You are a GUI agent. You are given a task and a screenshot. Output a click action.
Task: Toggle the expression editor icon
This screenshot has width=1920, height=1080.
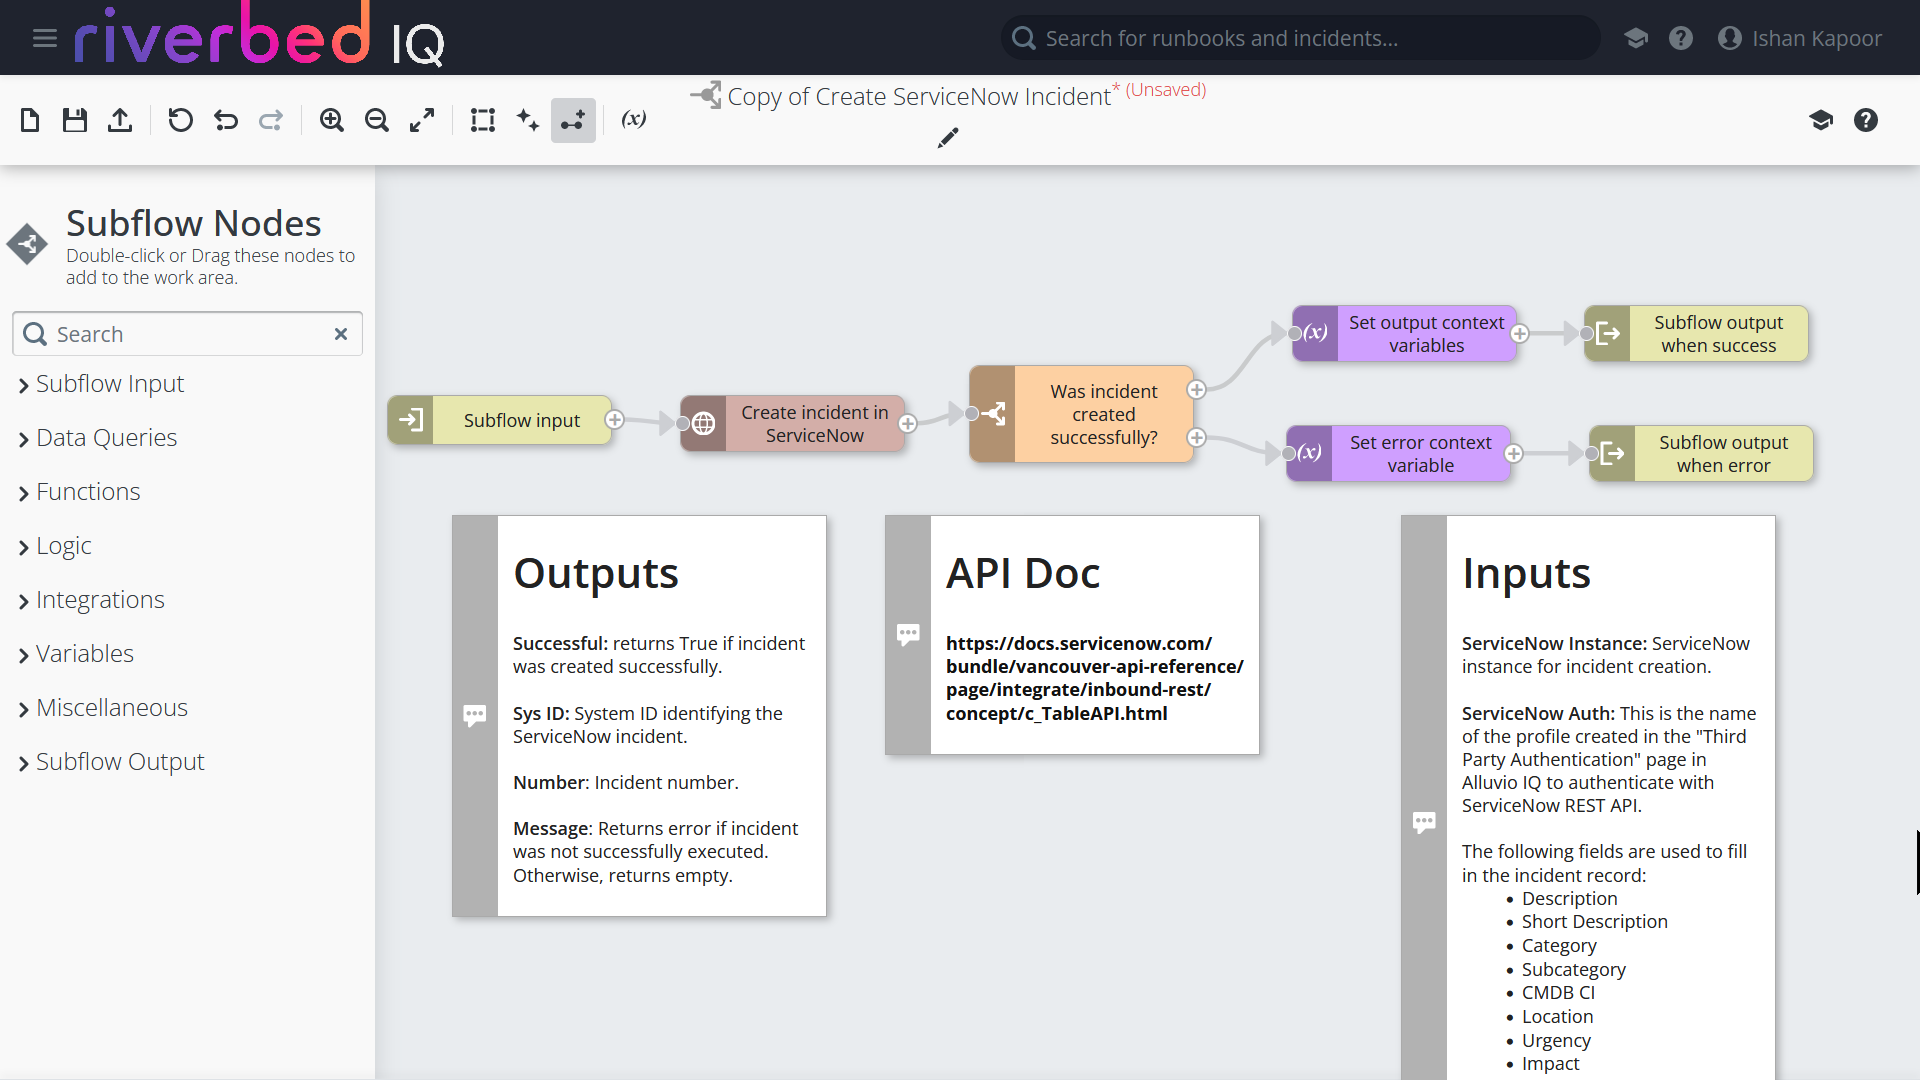(x=634, y=121)
